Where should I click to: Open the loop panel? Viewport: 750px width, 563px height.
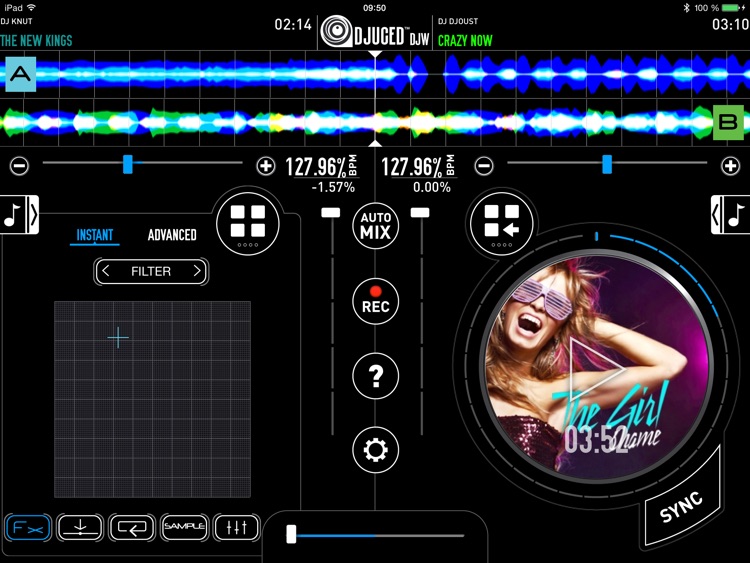tap(132, 528)
